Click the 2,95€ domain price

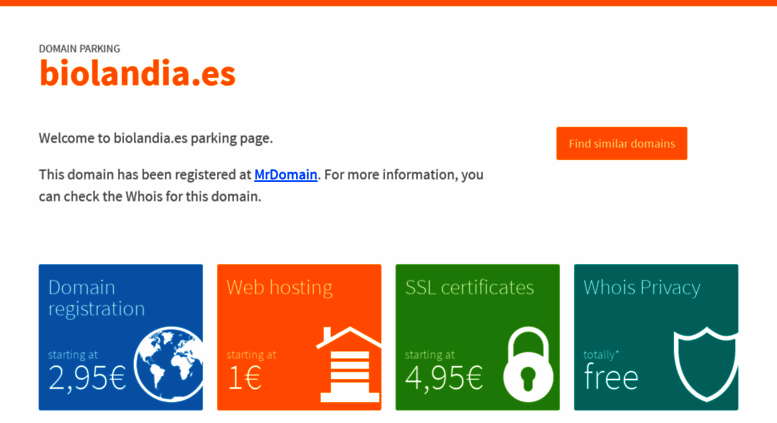click(87, 378)
